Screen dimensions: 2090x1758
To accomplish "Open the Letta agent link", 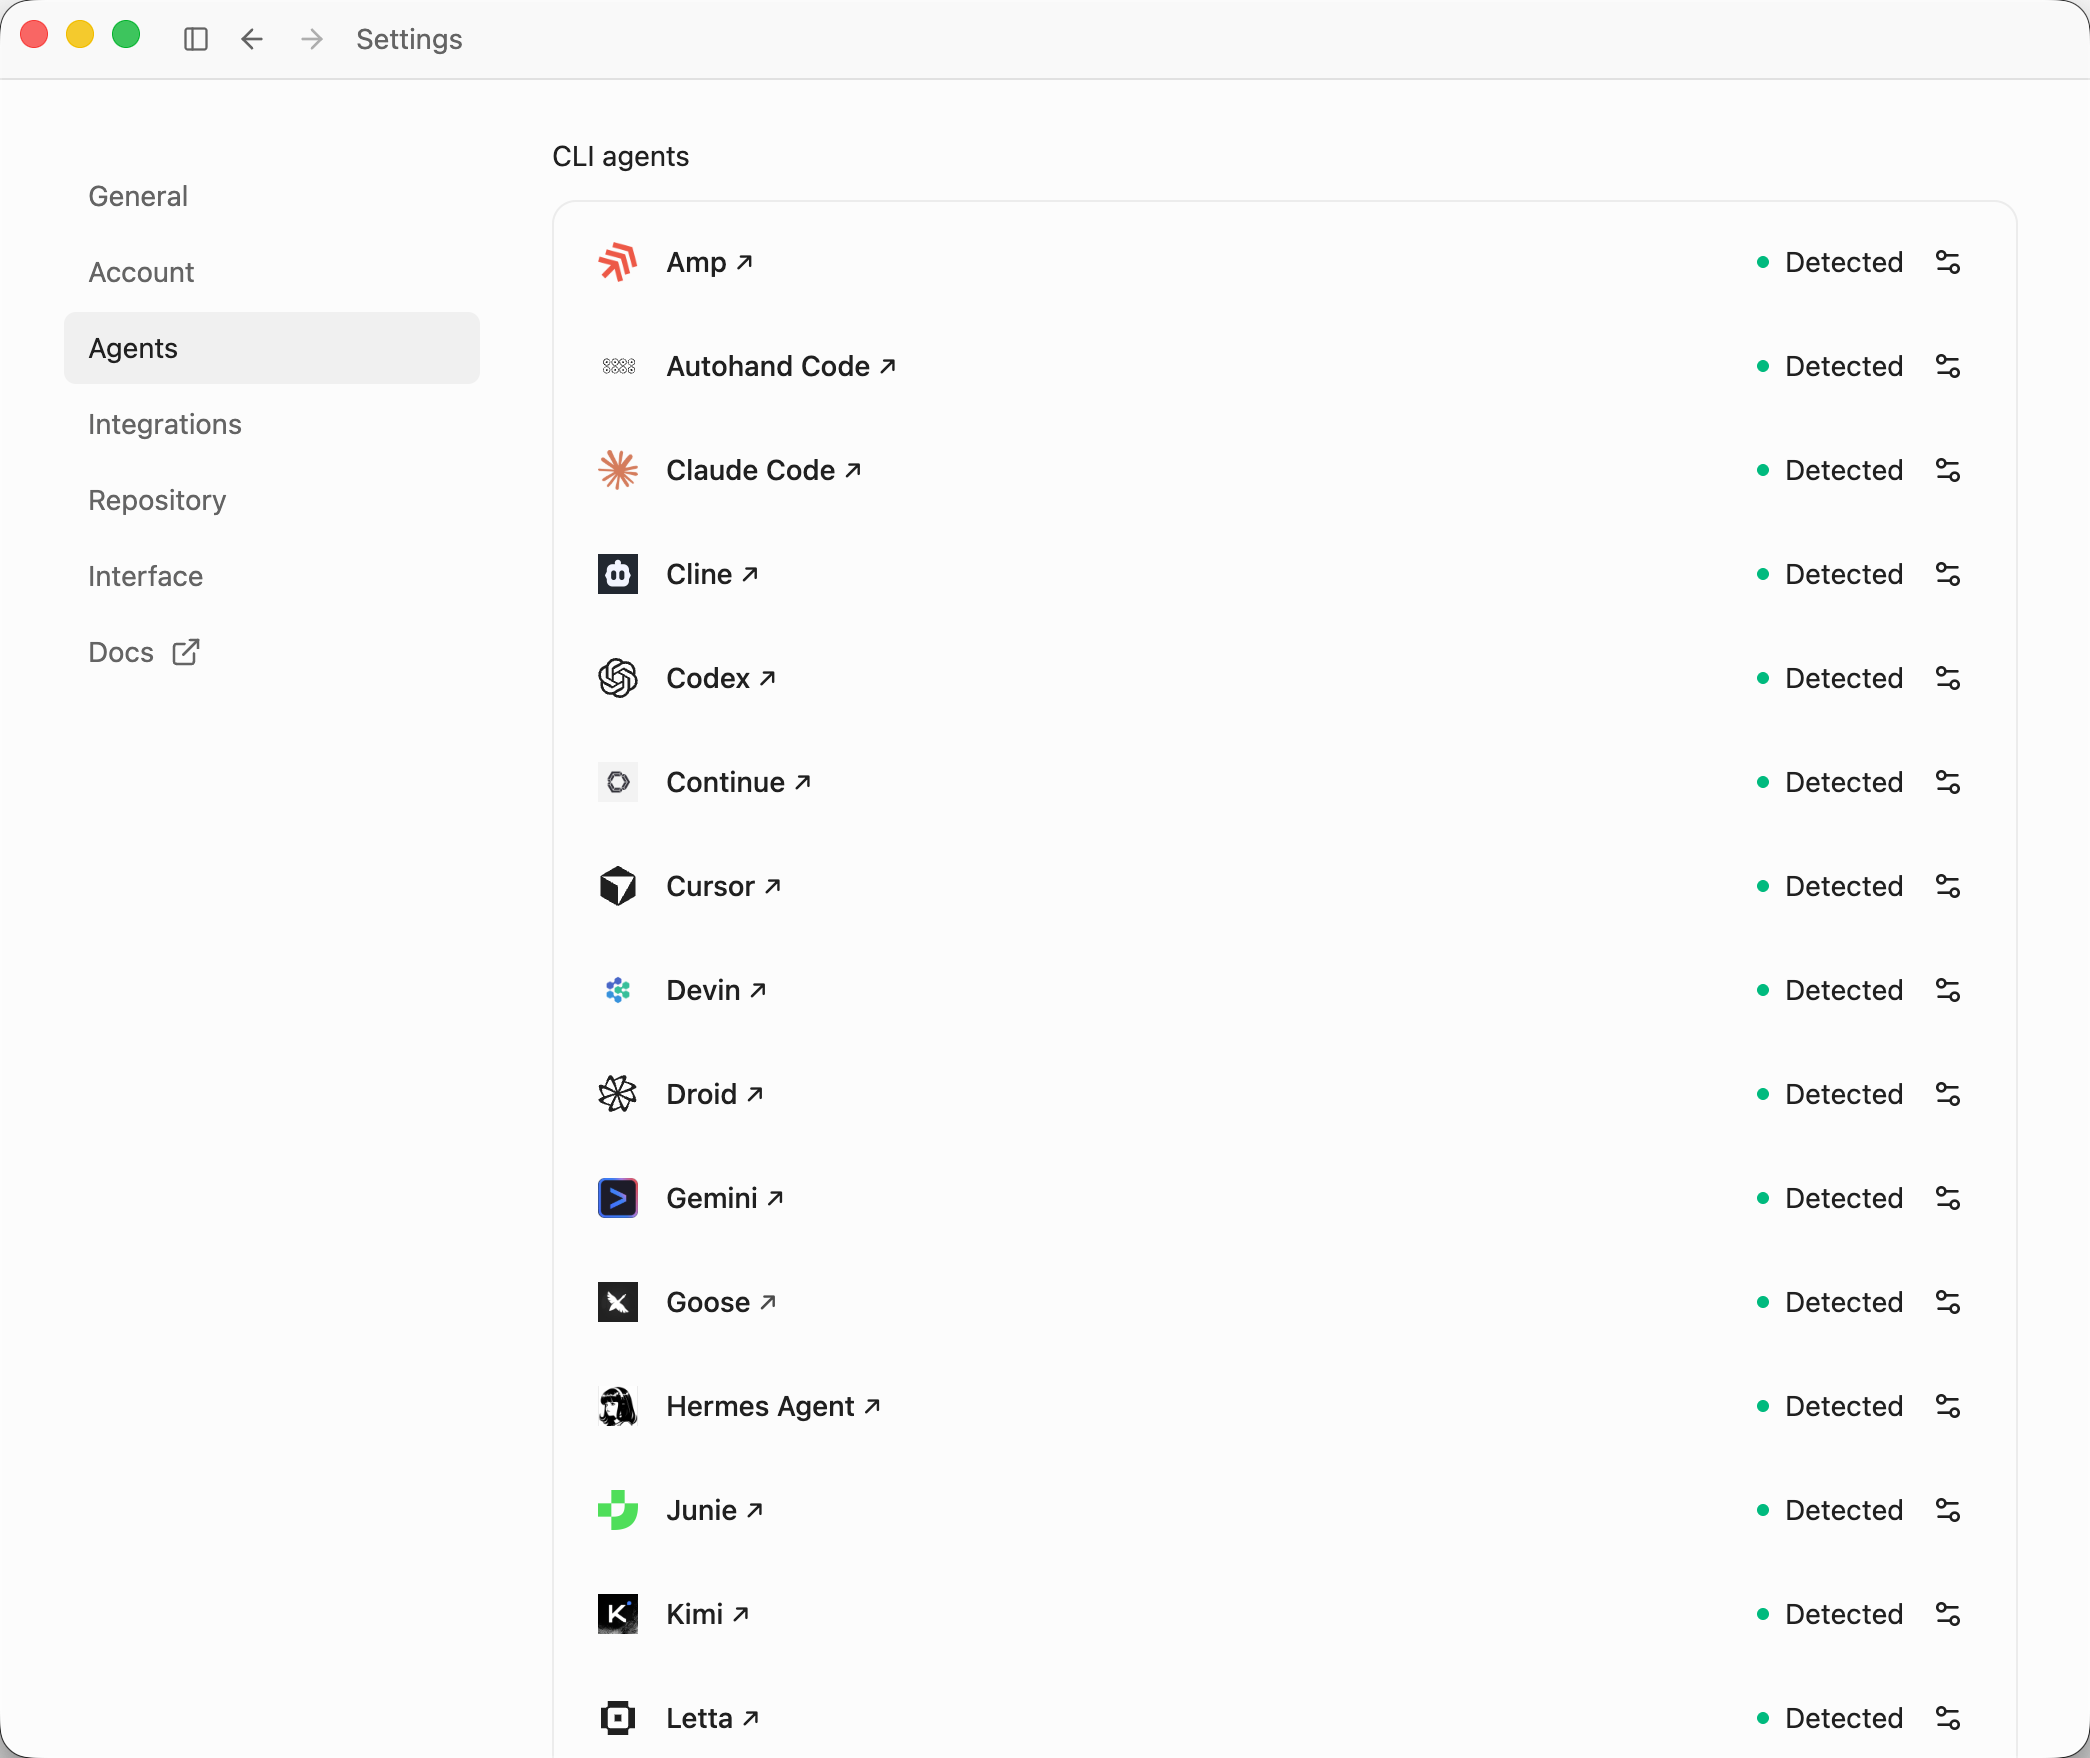I will click(713, 1718).
